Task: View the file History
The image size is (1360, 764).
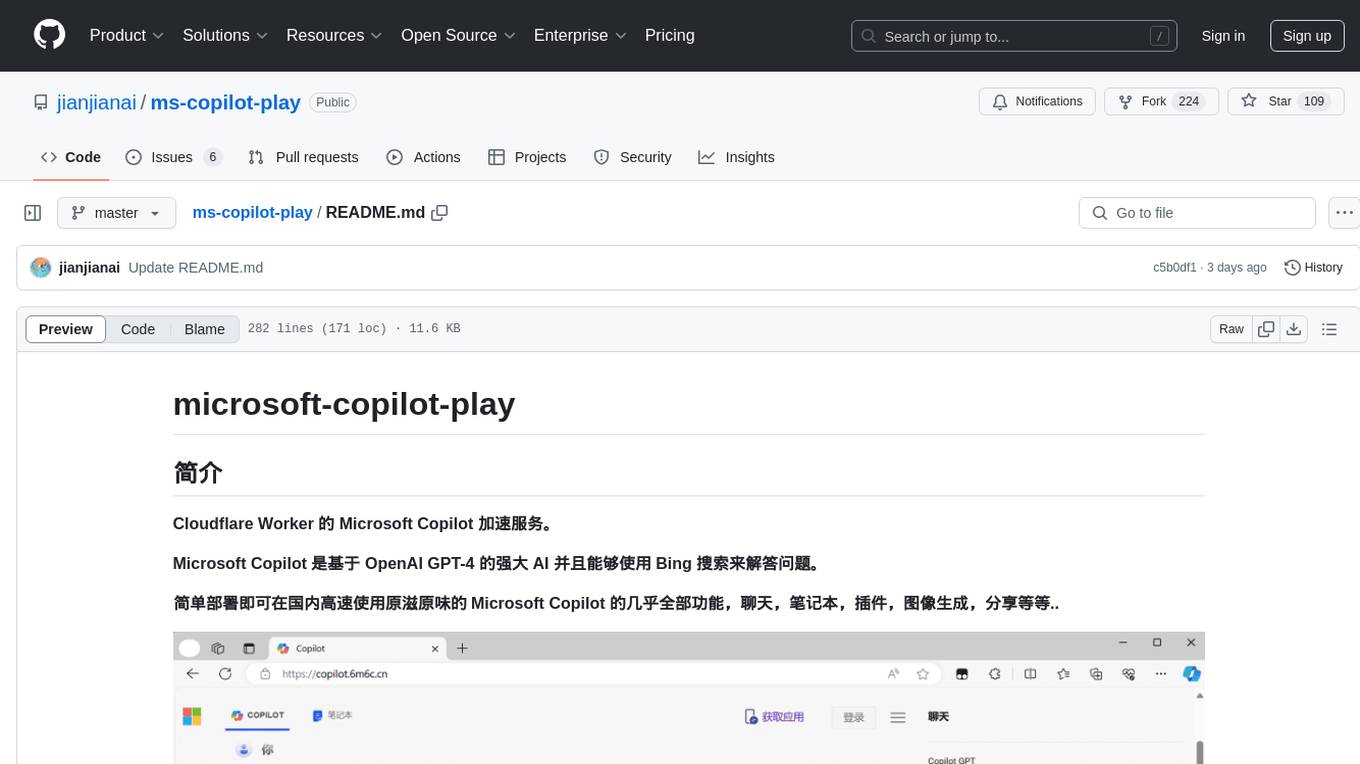Action: click(1313, 268)
